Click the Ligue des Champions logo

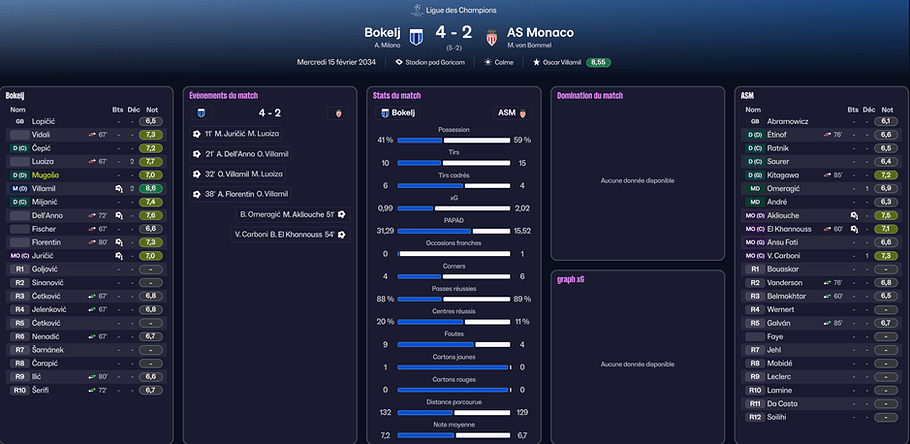[x=416, y=10]
